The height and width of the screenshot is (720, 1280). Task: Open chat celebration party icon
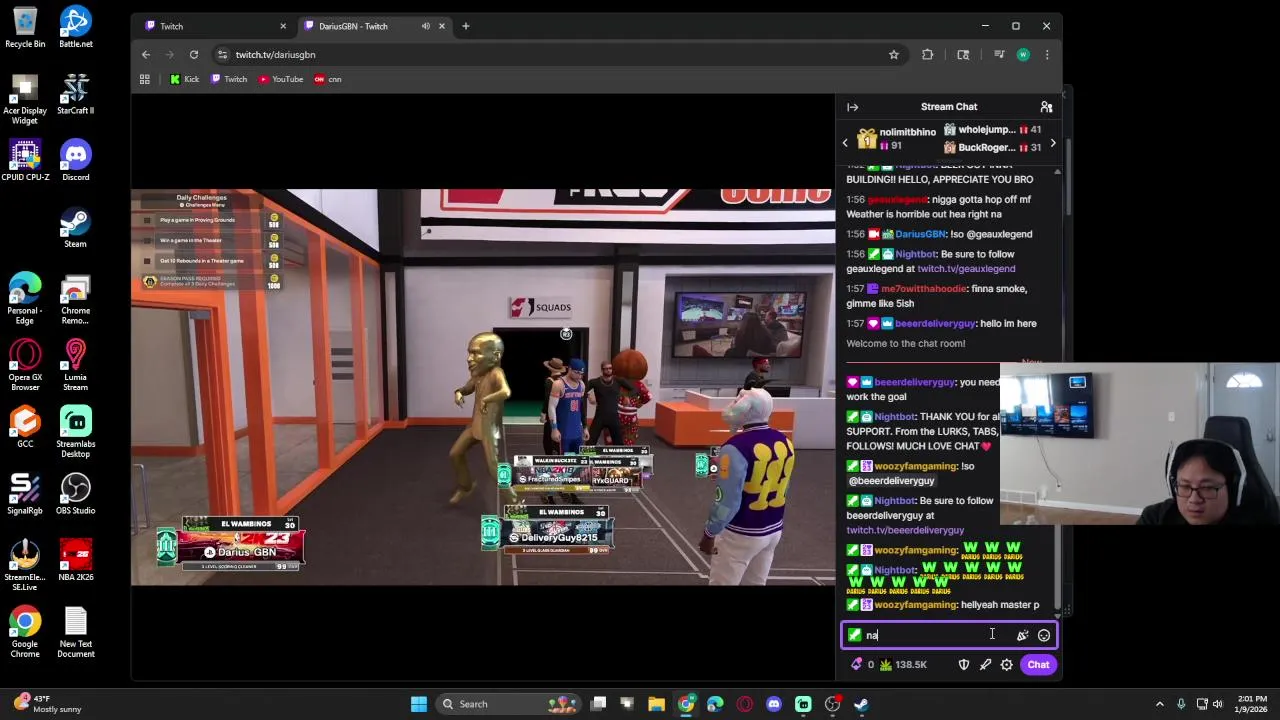tap(1022, 635)
